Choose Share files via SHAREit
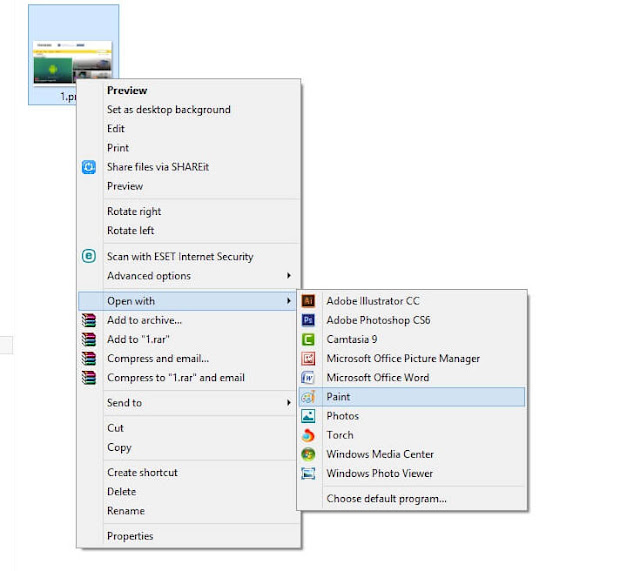 point(158,167)
